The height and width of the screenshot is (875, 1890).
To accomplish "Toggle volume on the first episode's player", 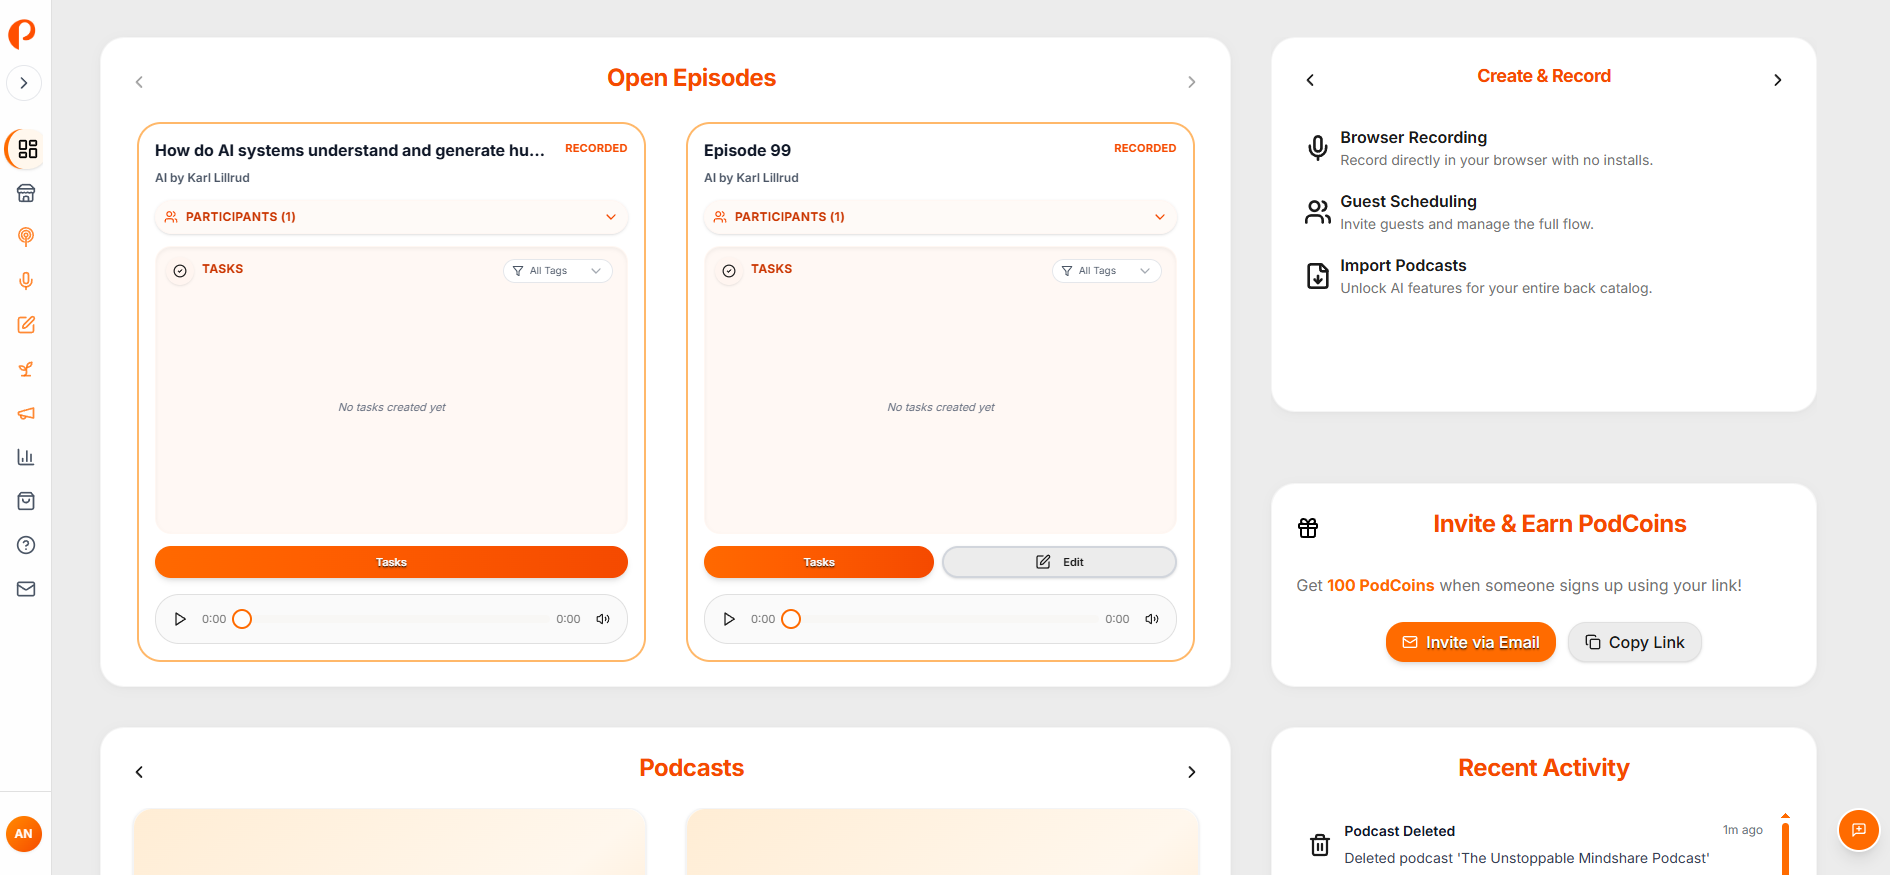I will (x=603, y=619).
